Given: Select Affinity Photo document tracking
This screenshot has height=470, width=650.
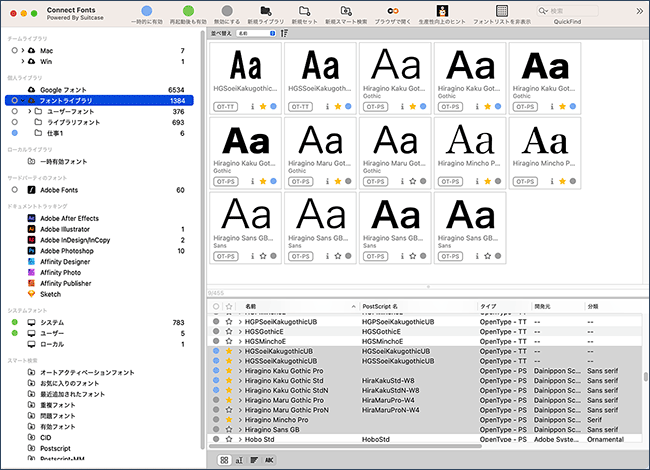Looking at the screenshot, I should click(61, 272).
